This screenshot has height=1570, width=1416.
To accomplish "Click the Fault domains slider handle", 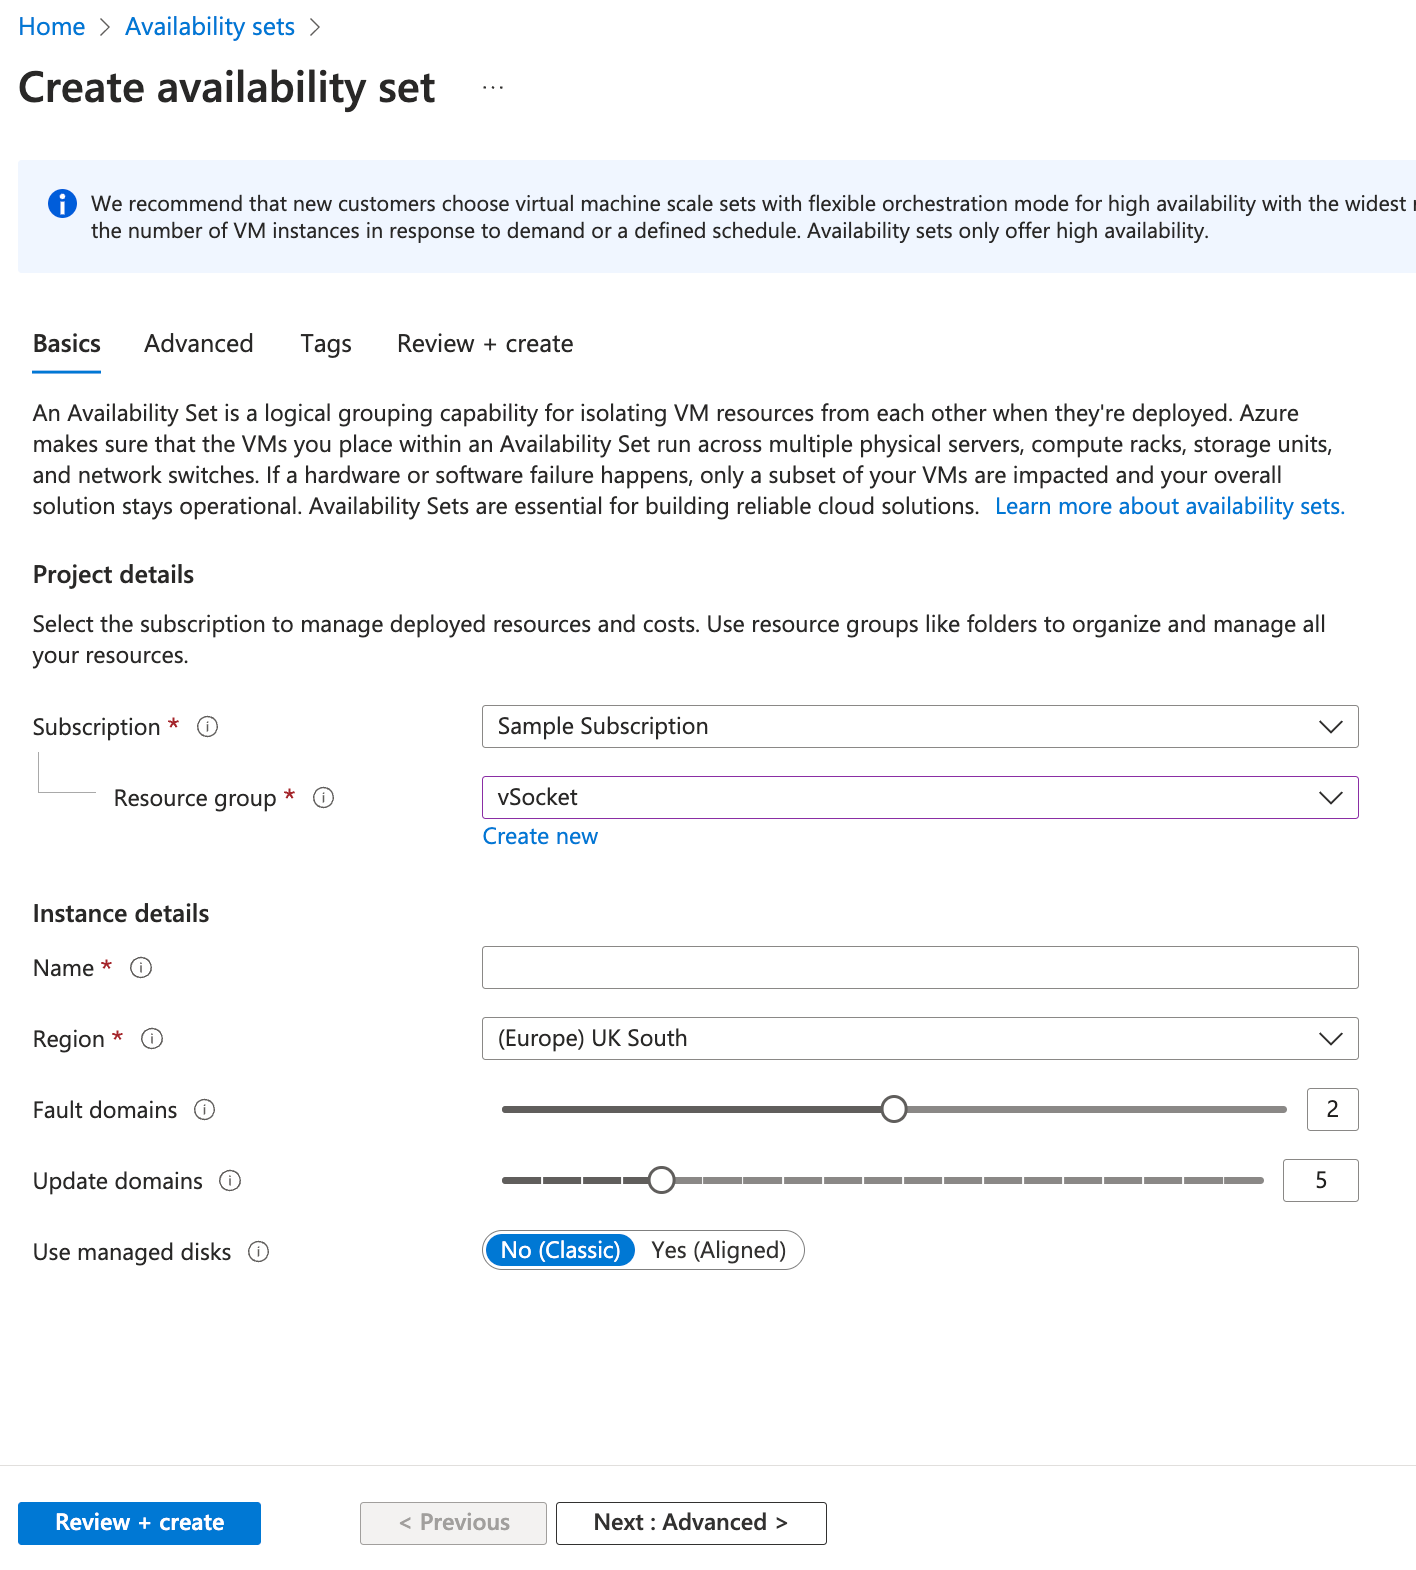I will (x=894, y=1109).
